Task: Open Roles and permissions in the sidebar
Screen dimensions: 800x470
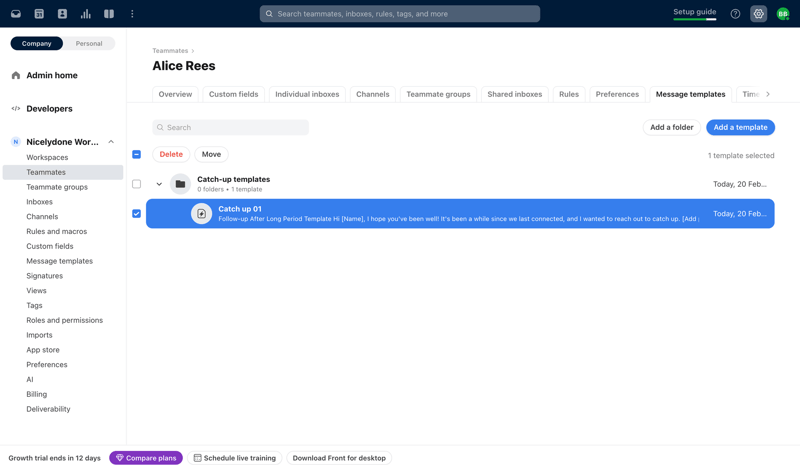Action: click(64, 320)
